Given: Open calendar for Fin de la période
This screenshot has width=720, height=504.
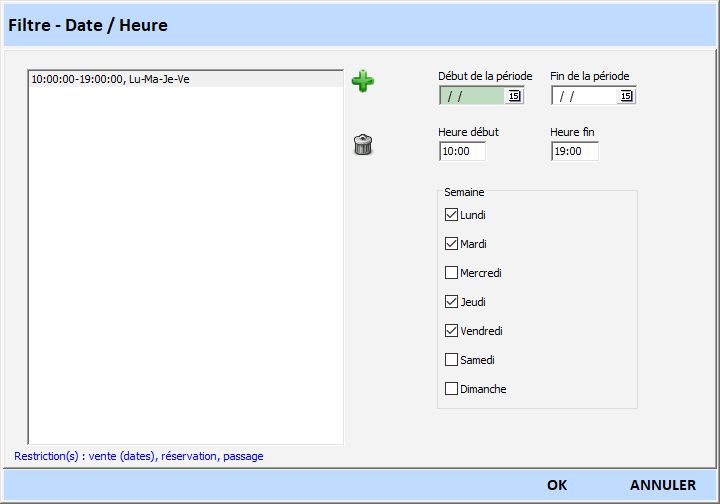Looking at the screenshot, I should [626, 96].
